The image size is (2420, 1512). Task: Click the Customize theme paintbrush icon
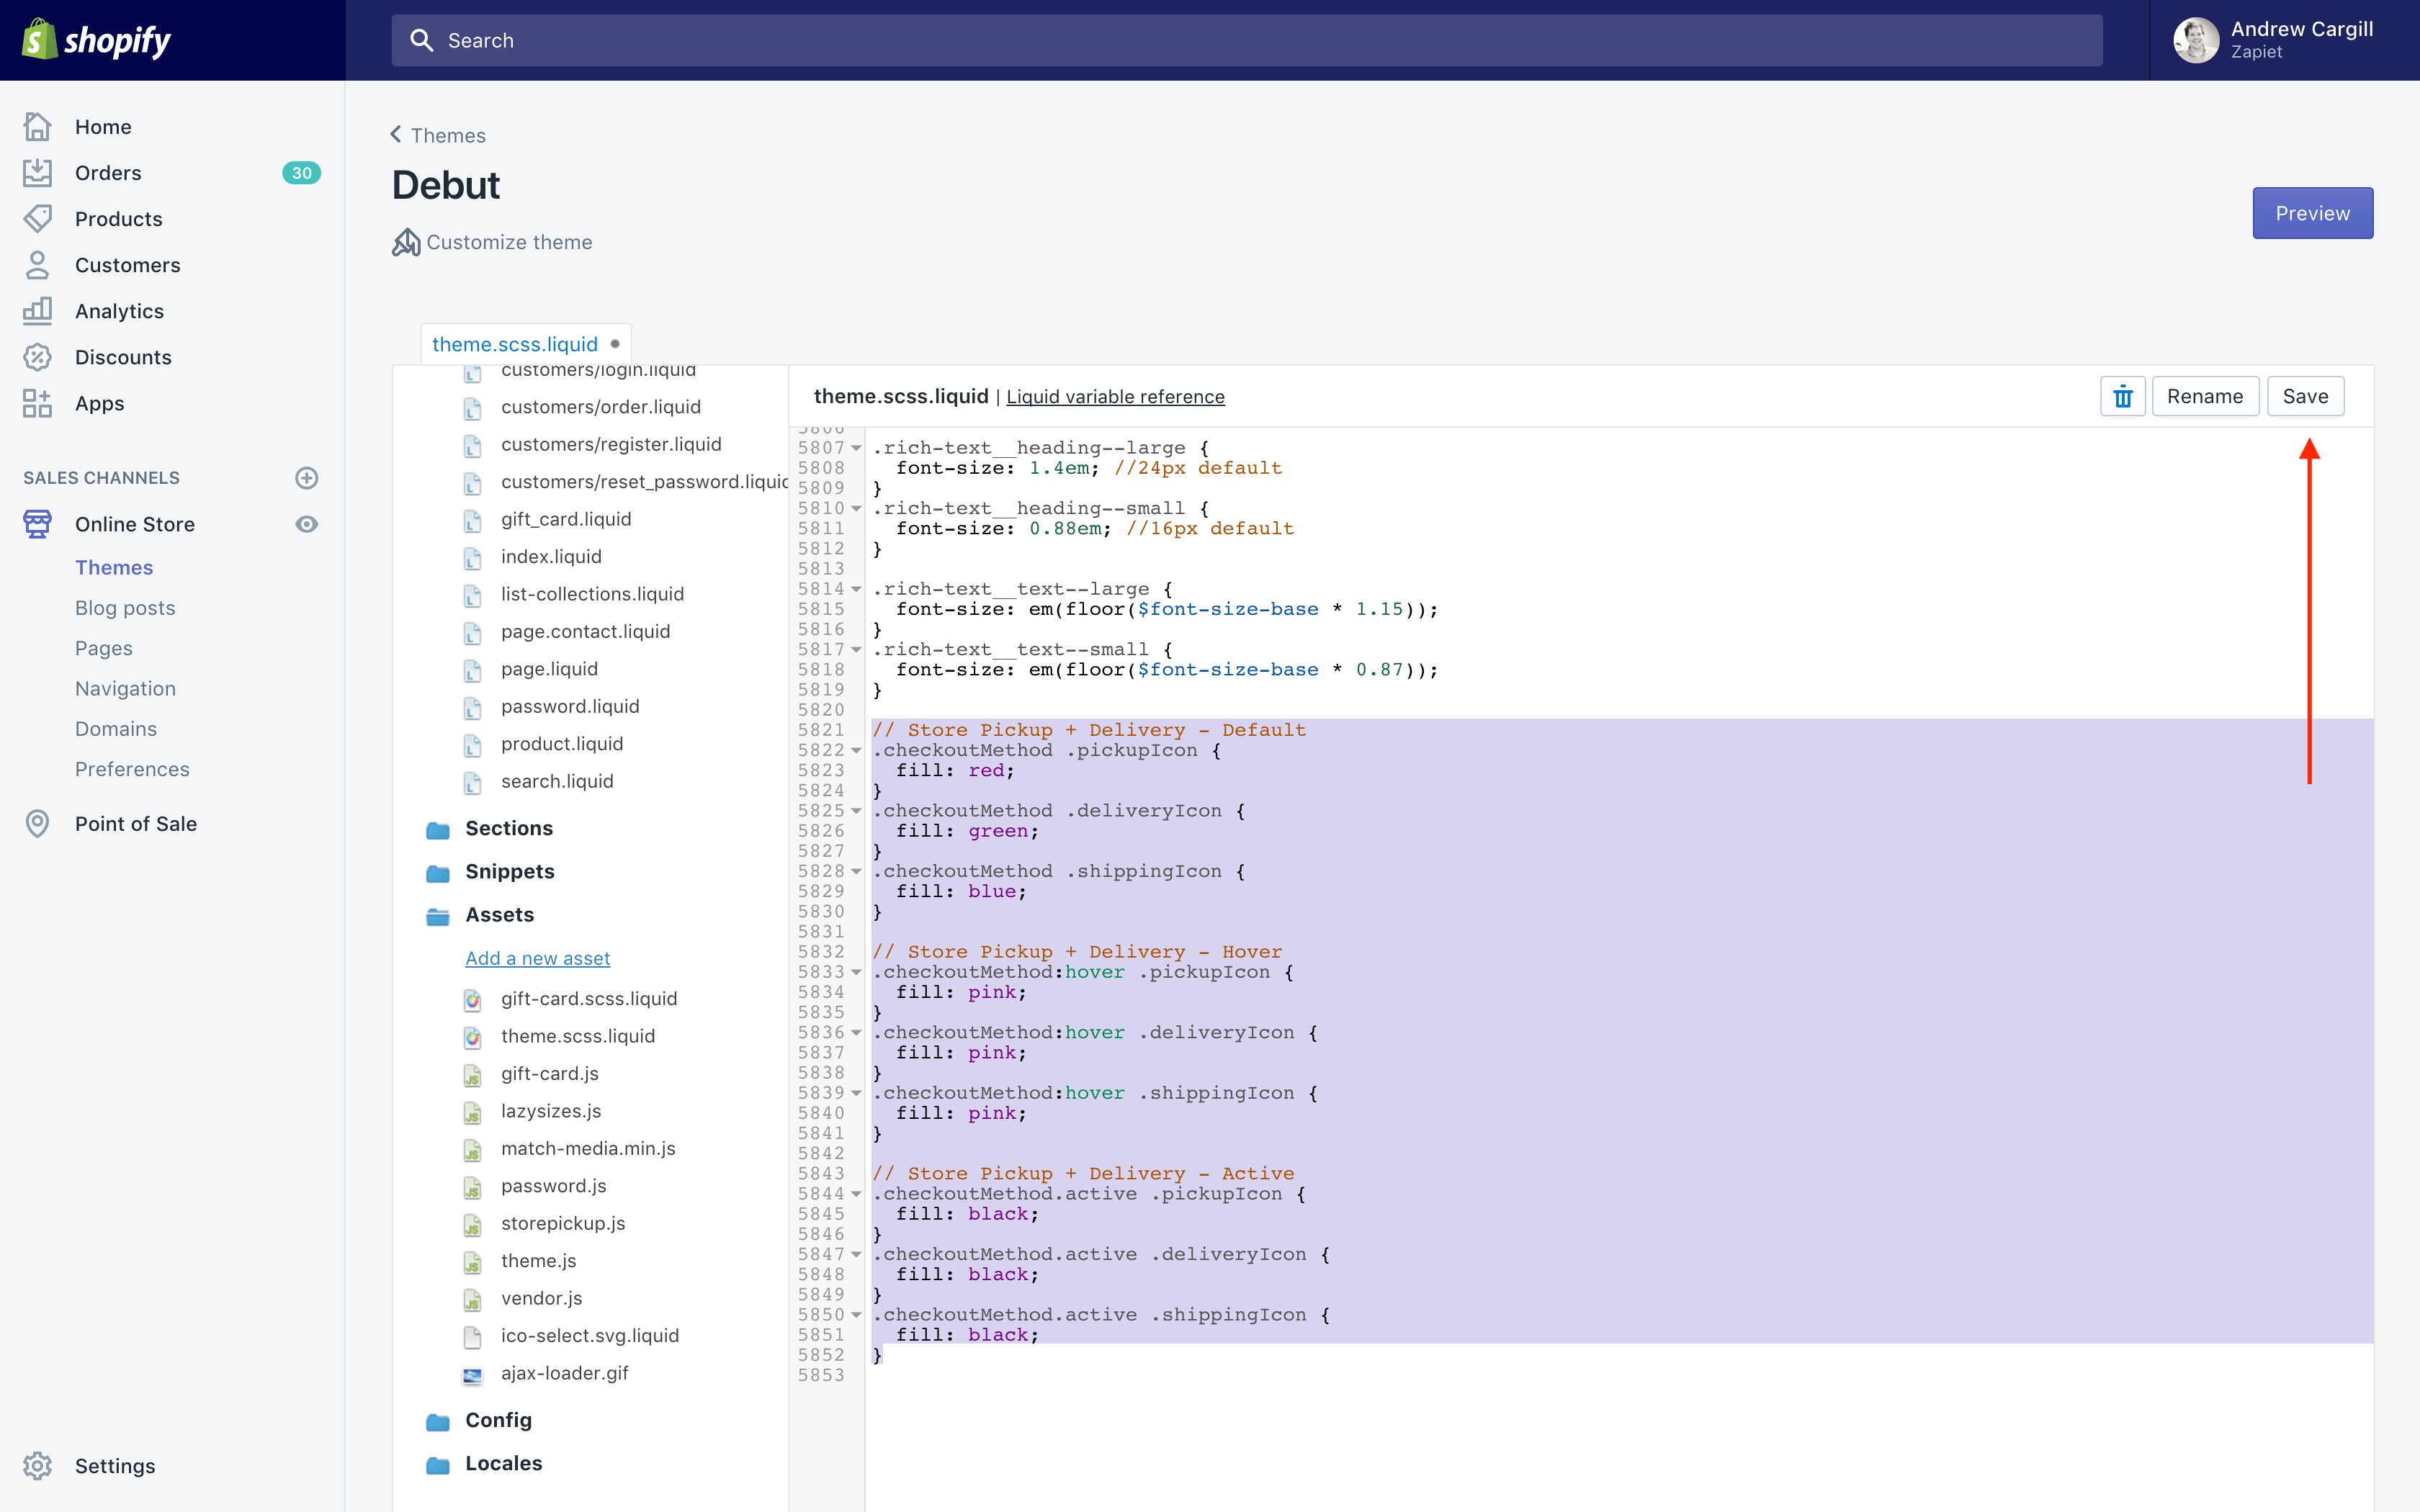pos(406,243)
